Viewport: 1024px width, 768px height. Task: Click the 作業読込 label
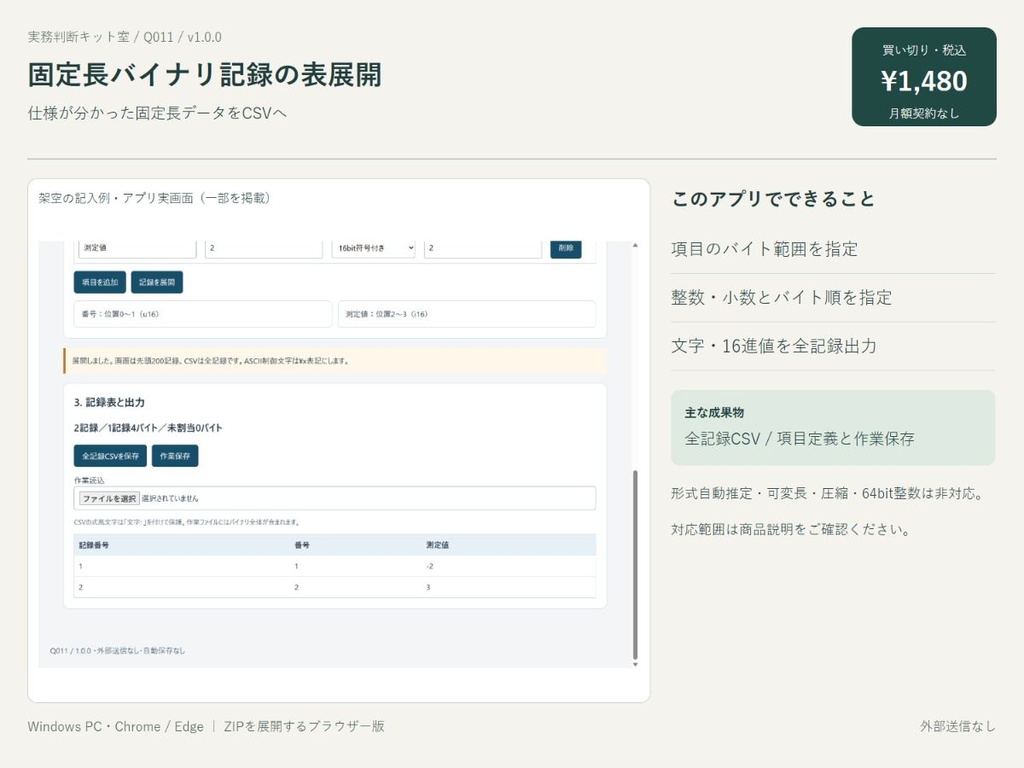tap(89, 480)
